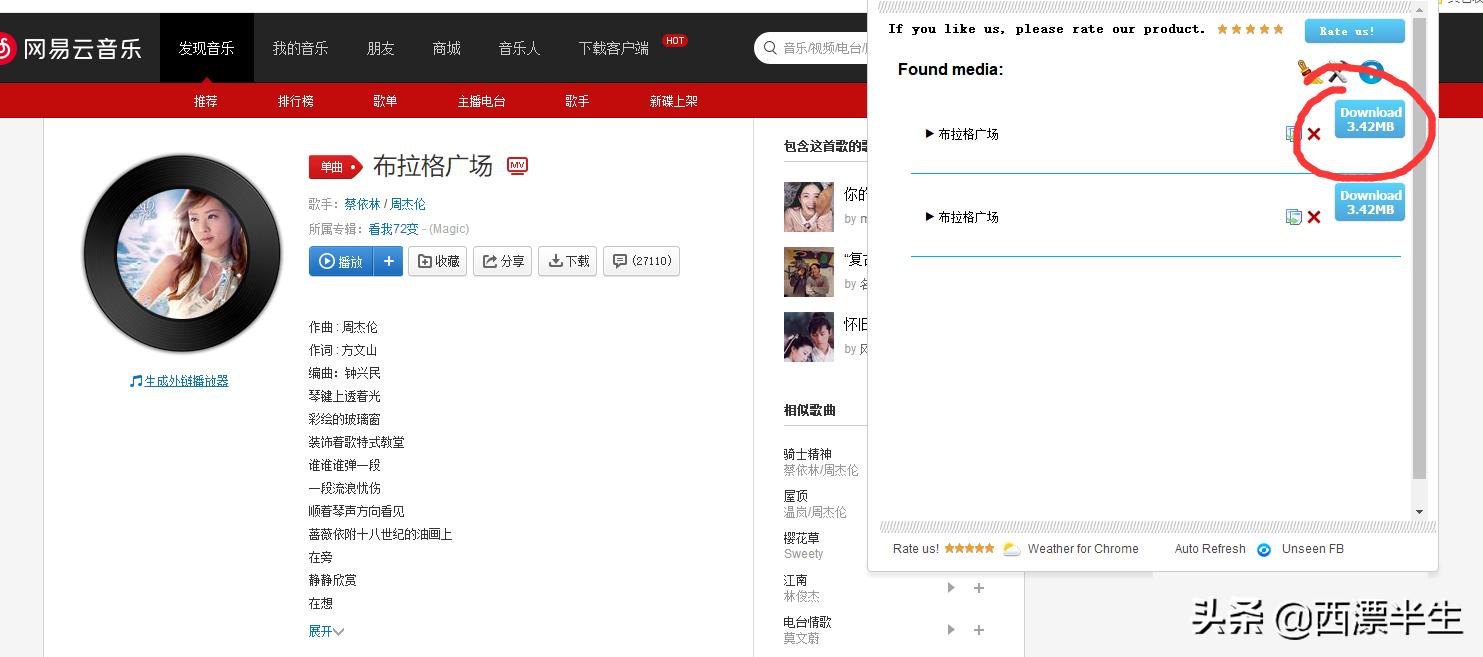Click the Download 3.42MB button circled in red
The image size is (1483, 657).
(1369, 118)
